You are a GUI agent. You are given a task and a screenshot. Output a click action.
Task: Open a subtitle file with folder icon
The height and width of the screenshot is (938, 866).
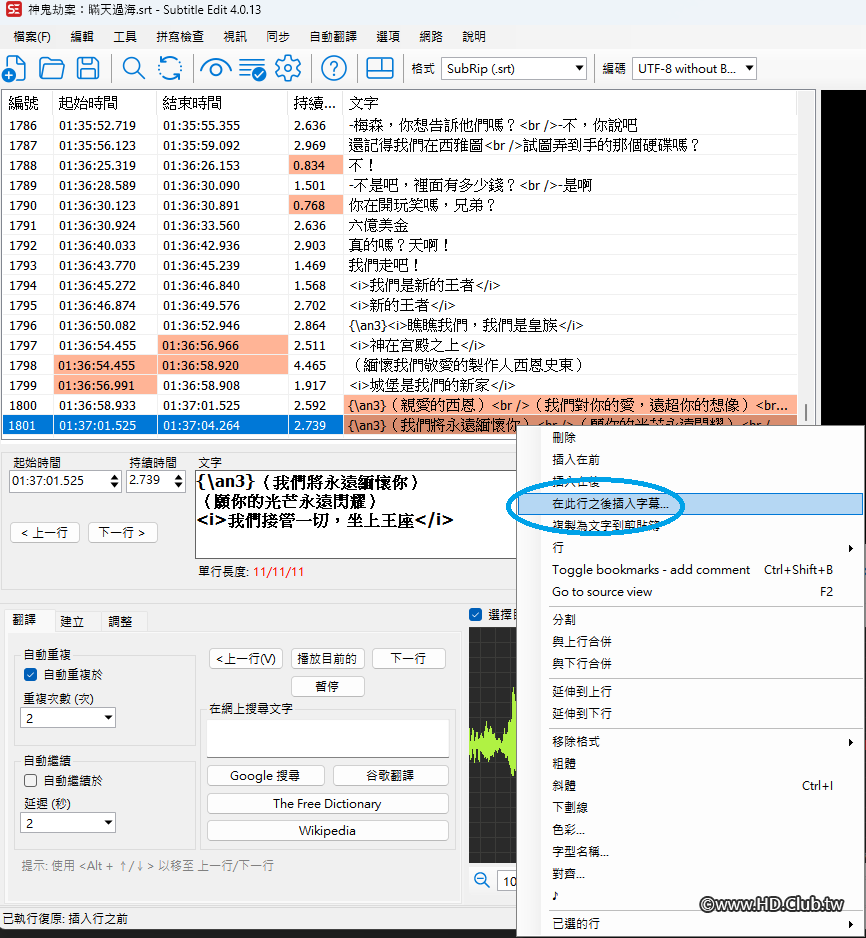pyautogui.click(x=51, y=68)
